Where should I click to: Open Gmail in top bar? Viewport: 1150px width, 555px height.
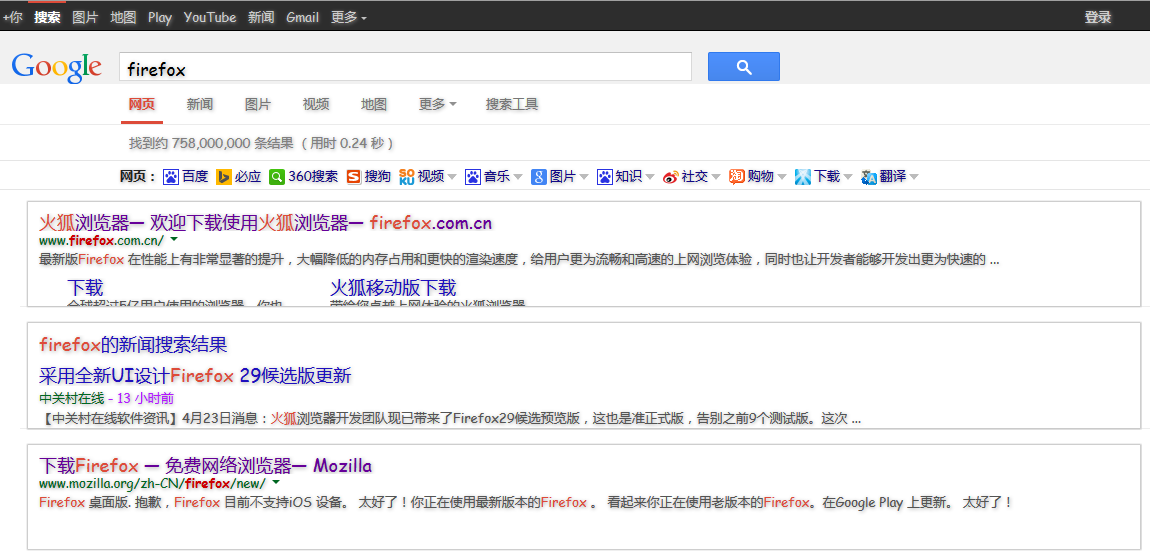(x=302, y=18)
